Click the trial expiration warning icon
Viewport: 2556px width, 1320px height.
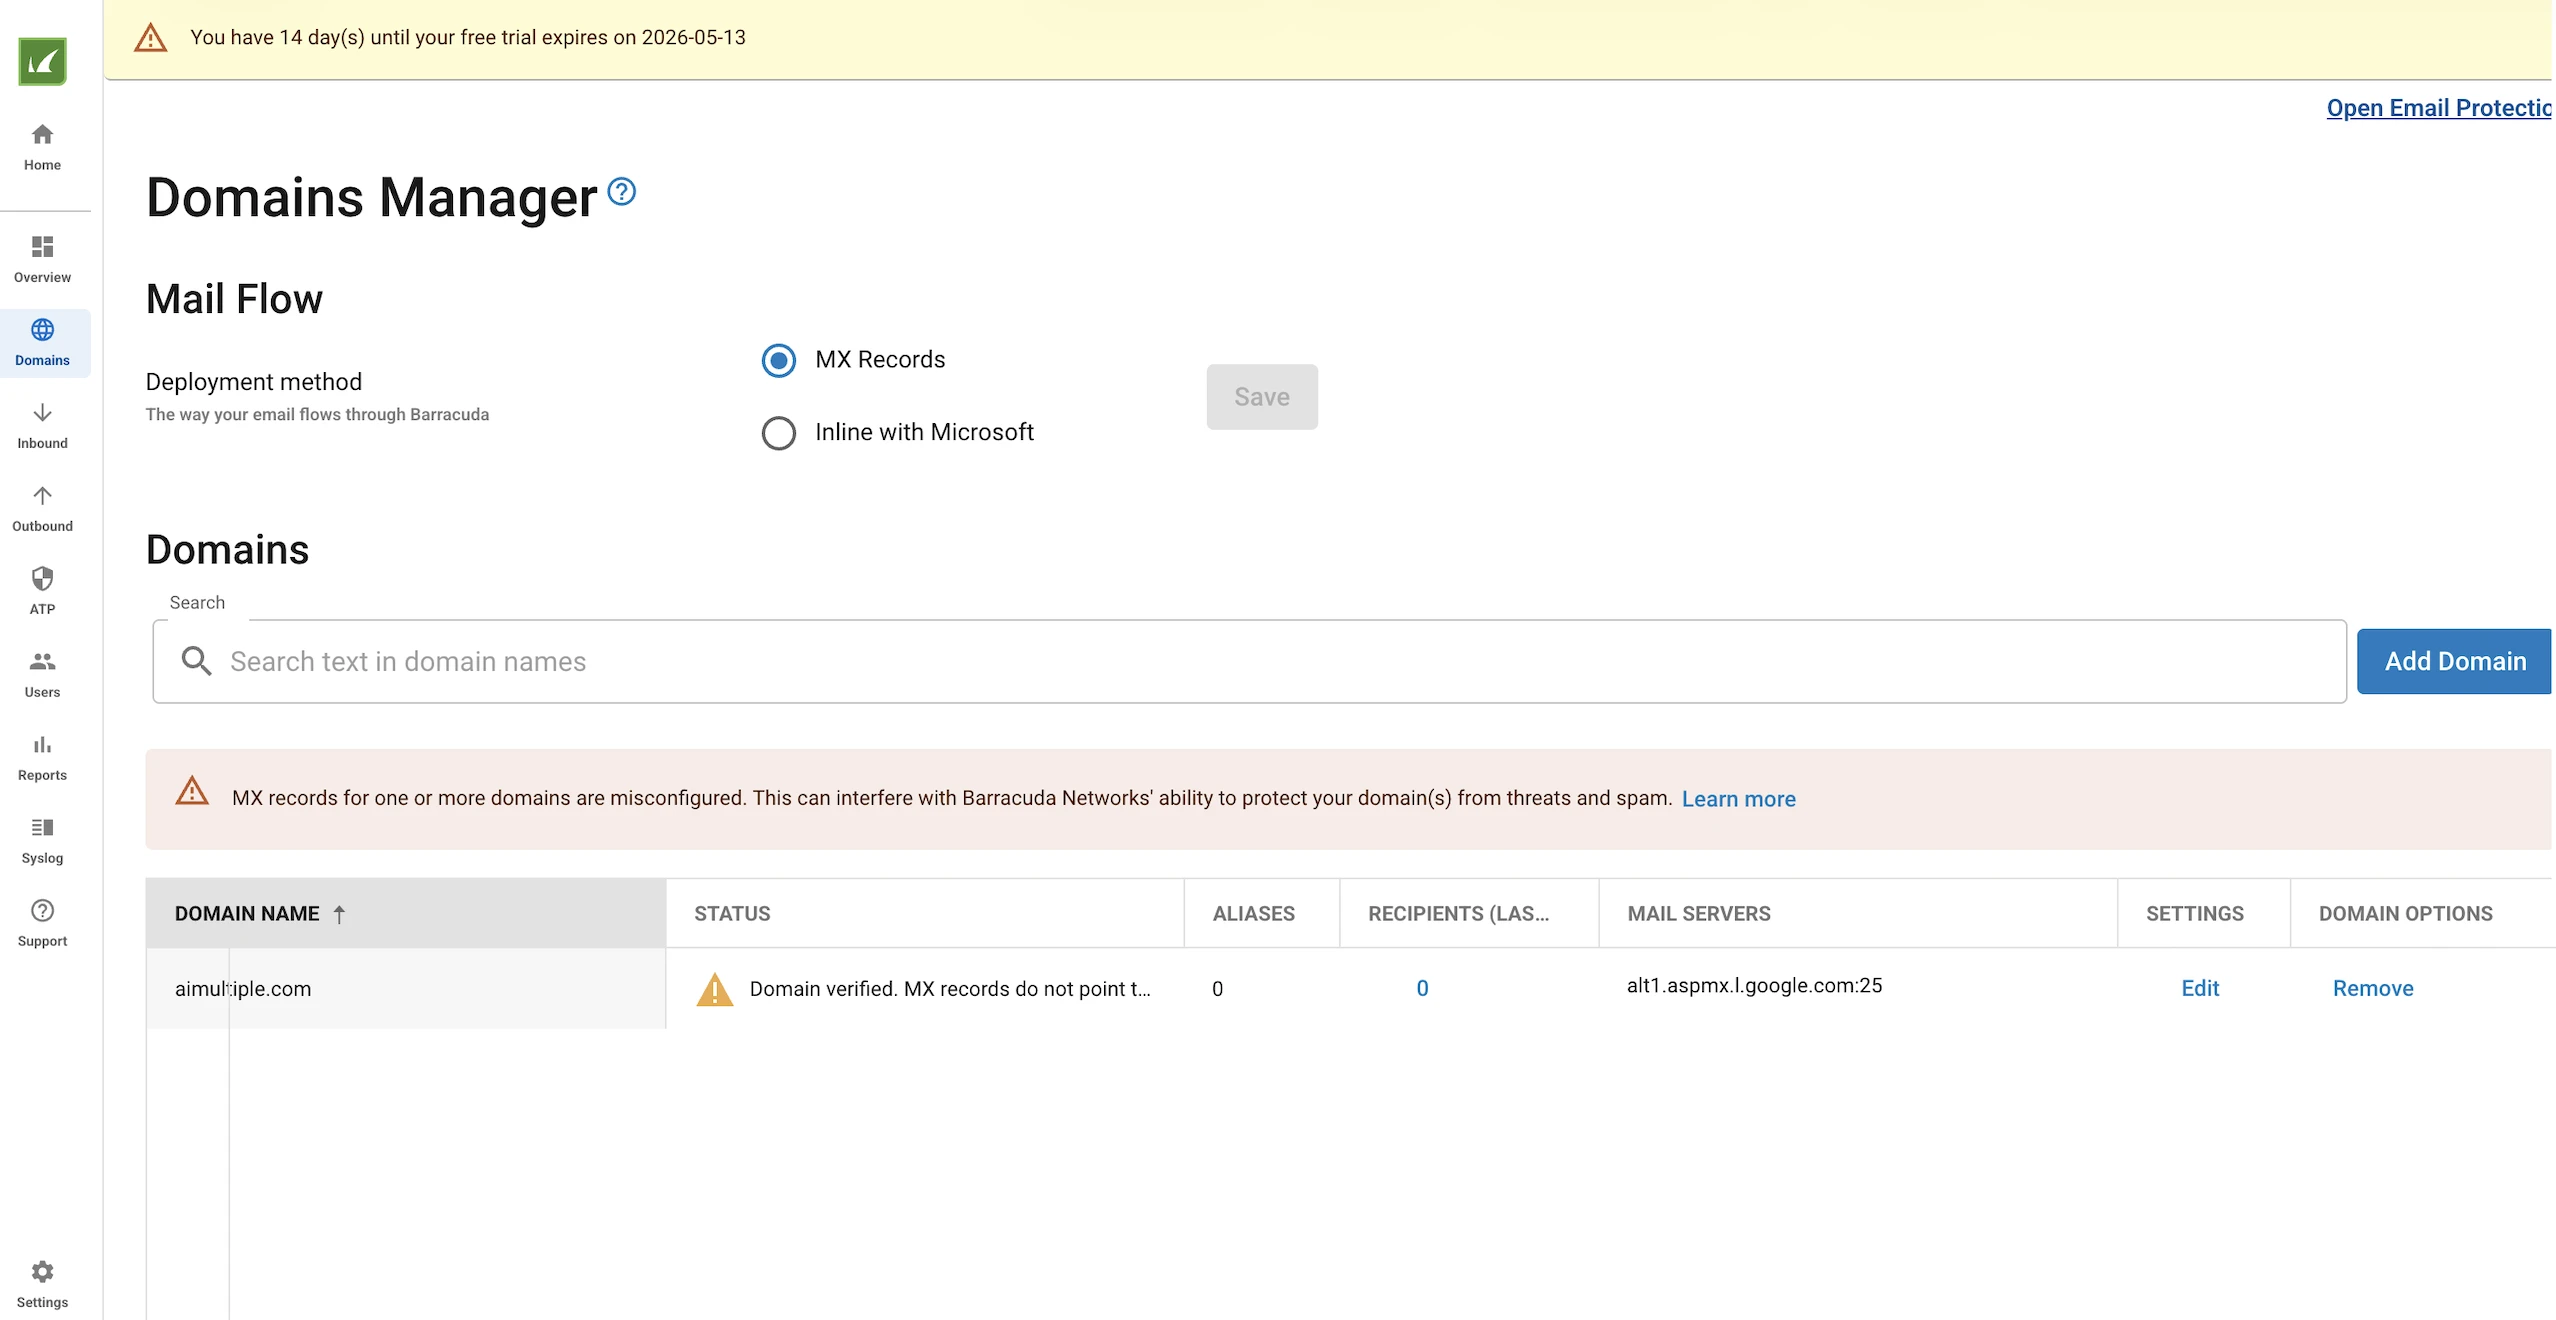[151, 38]
